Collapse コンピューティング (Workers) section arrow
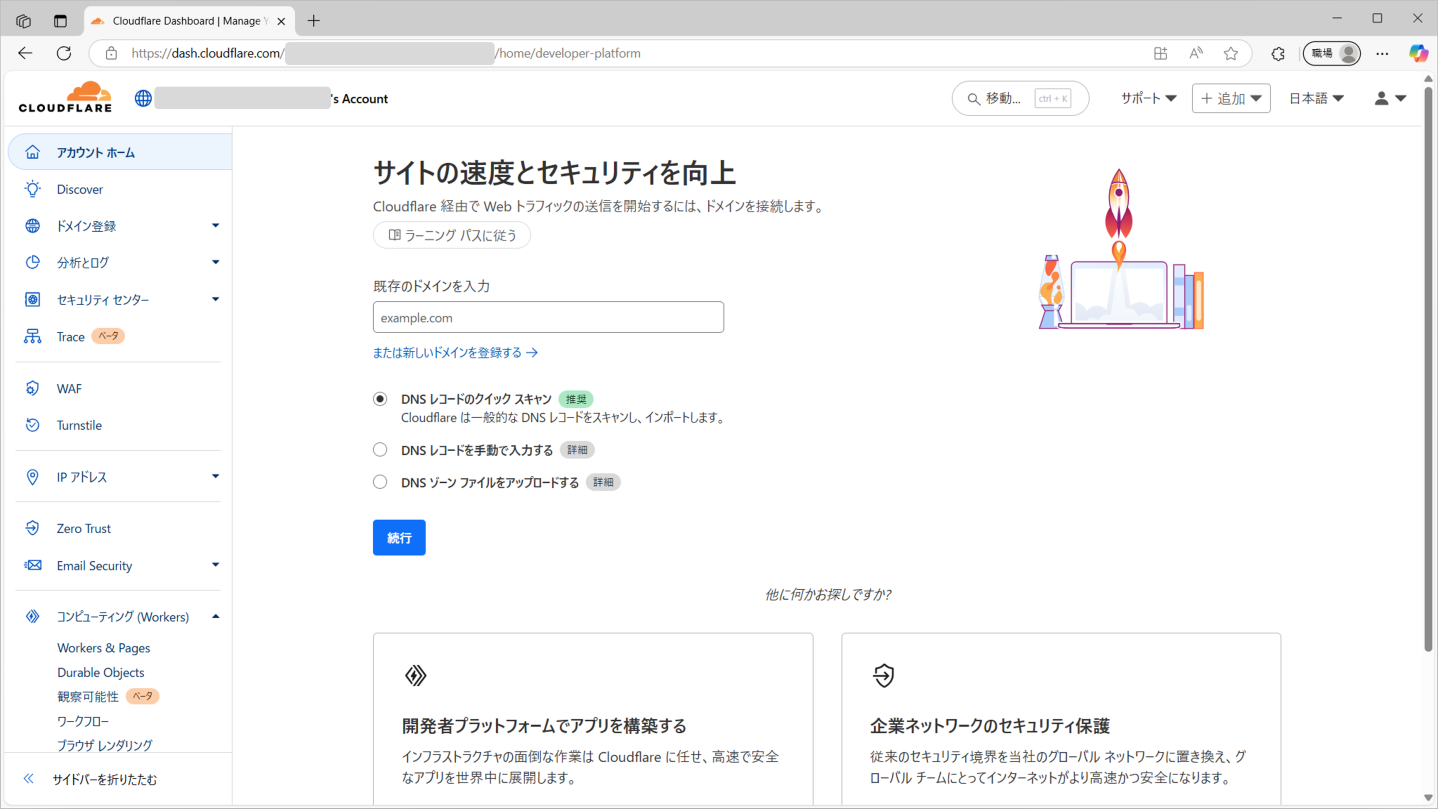 coord(215,617)
